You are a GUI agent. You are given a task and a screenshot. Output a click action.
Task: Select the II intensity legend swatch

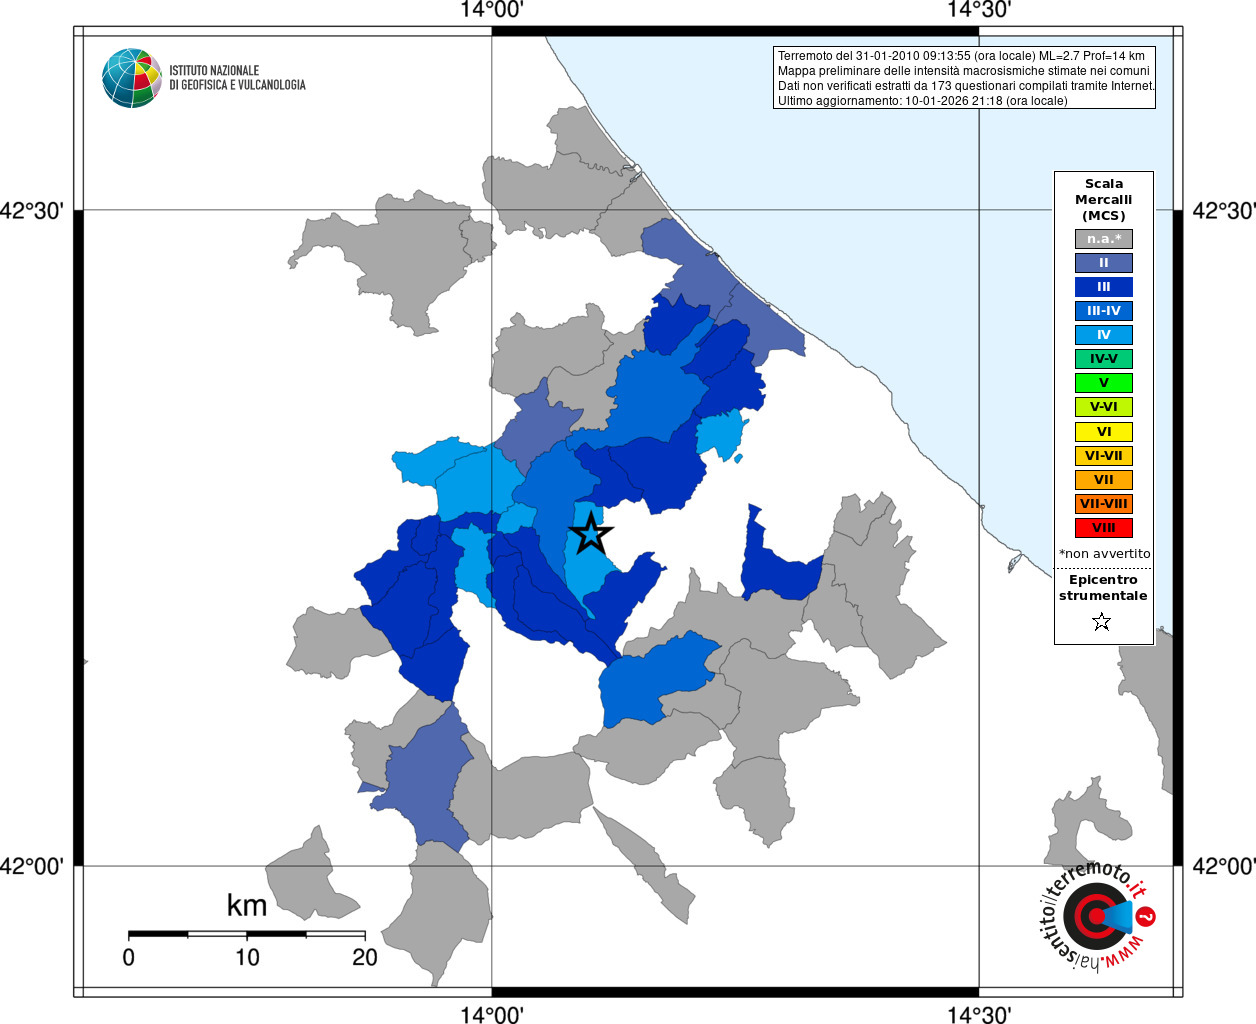(x=1104, y=263)
